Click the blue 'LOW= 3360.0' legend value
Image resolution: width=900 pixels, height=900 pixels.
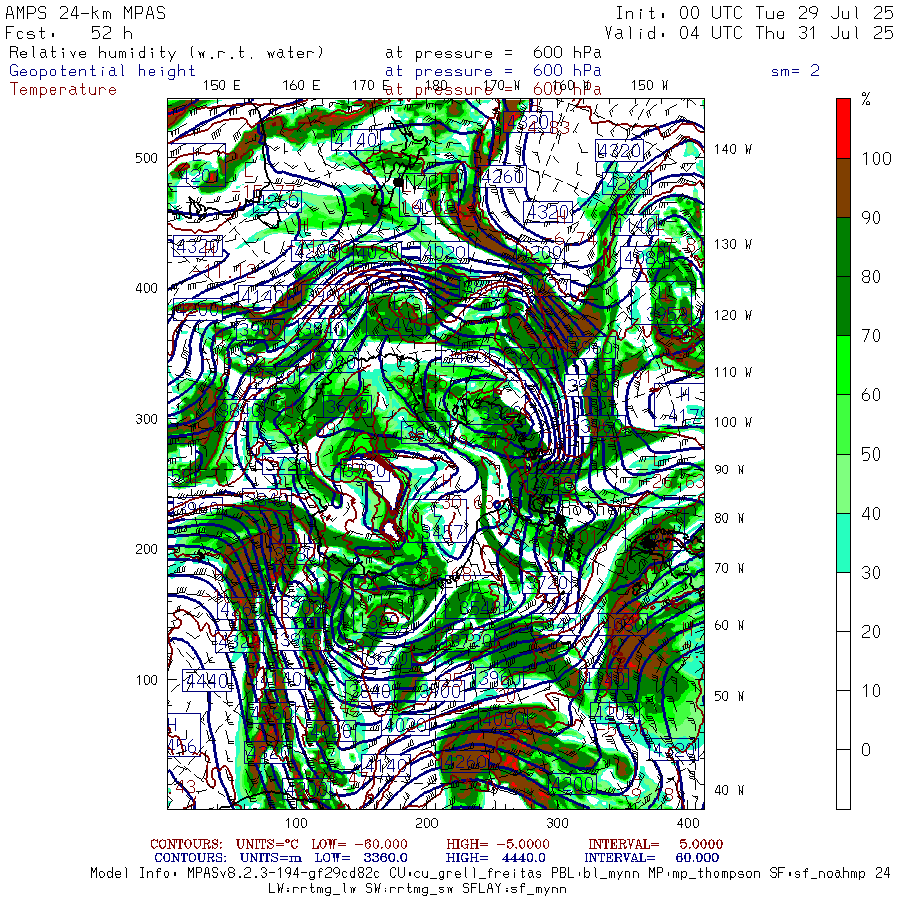pos(361,858)
